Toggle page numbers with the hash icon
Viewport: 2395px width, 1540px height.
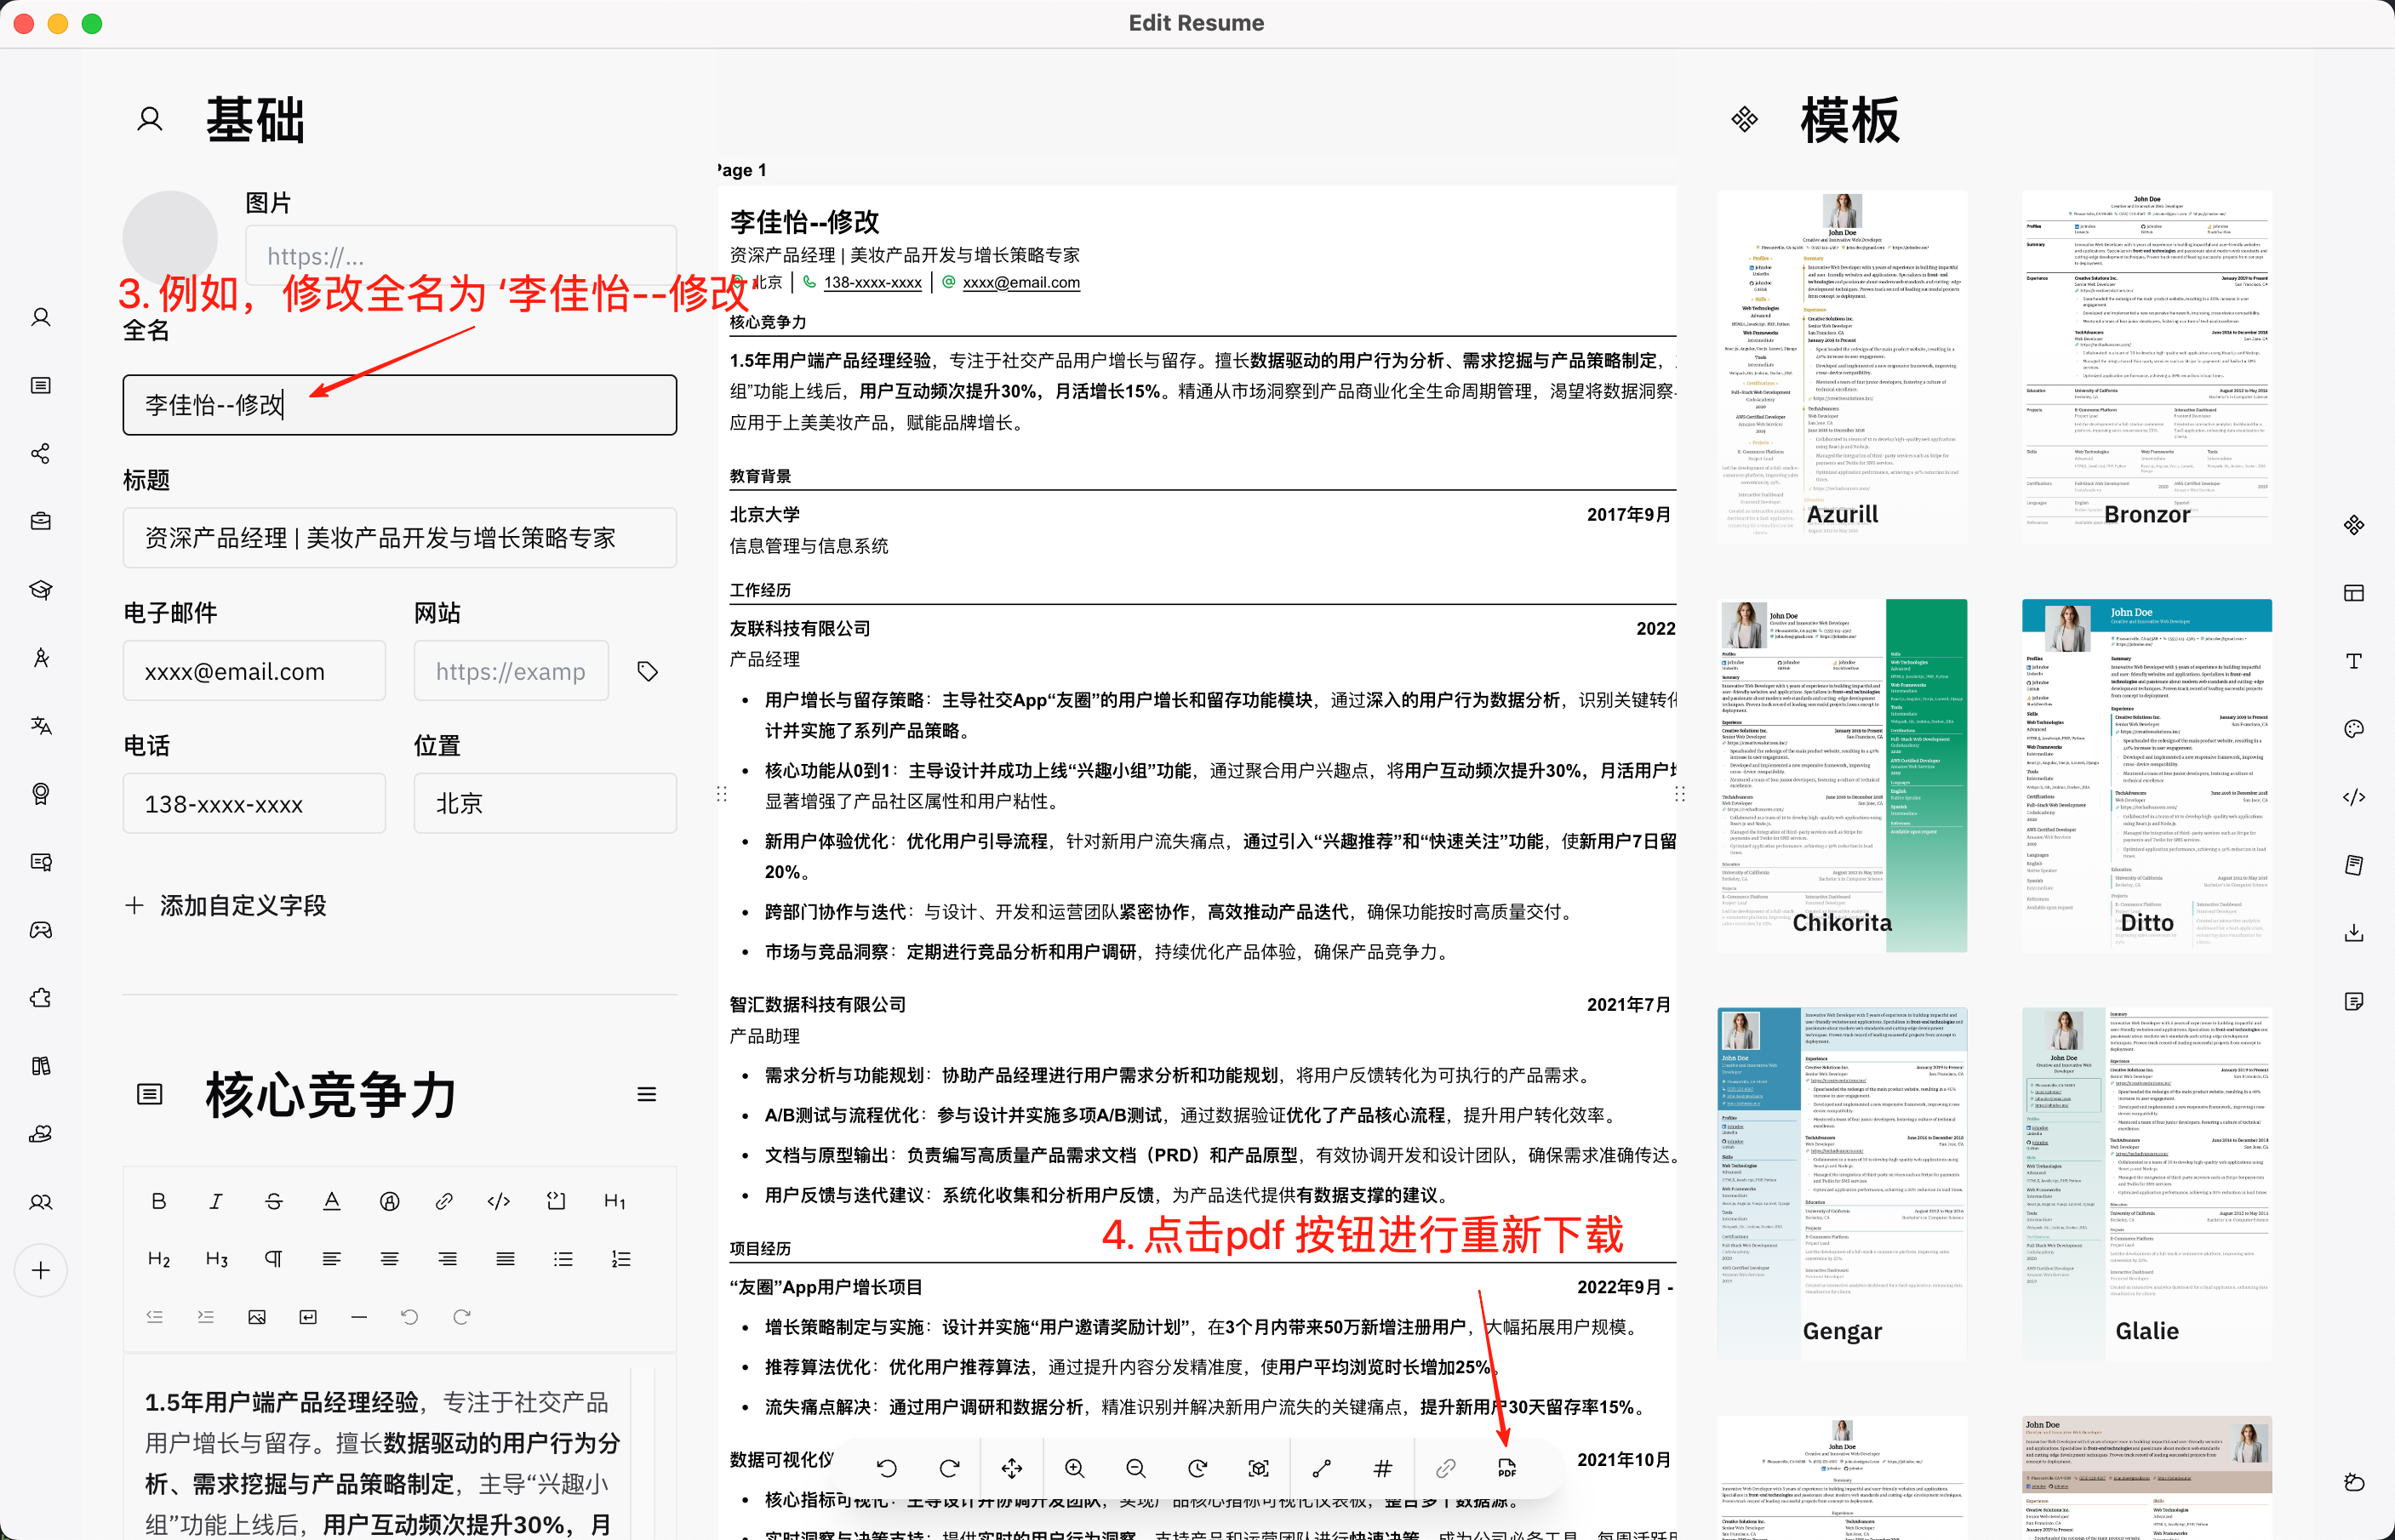(x=1383, y=1468)
